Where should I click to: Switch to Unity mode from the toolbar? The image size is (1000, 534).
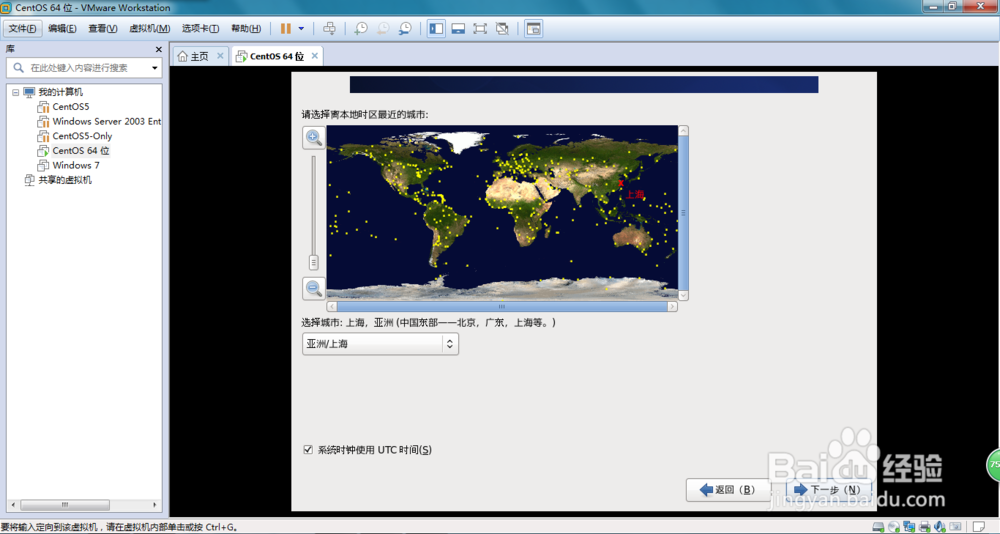503,29
